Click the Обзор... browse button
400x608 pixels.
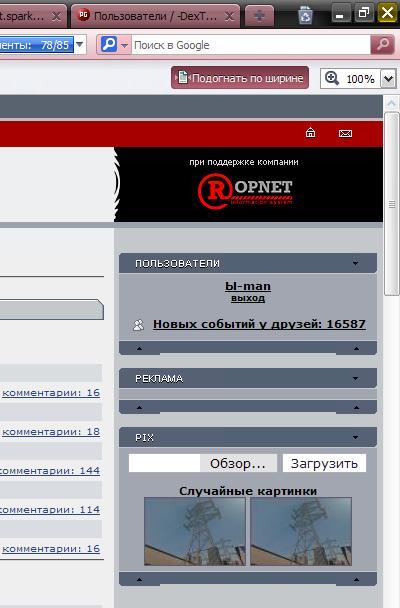point(238,463)
